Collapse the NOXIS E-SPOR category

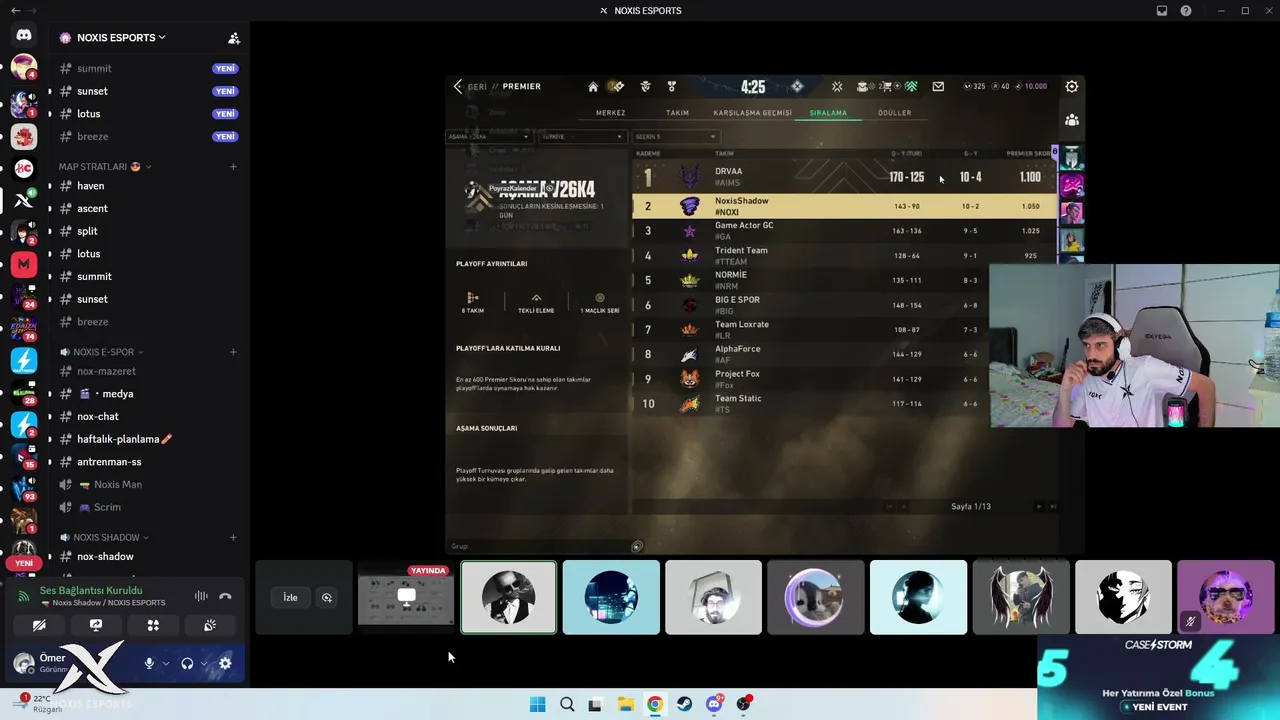click(101, 352)
